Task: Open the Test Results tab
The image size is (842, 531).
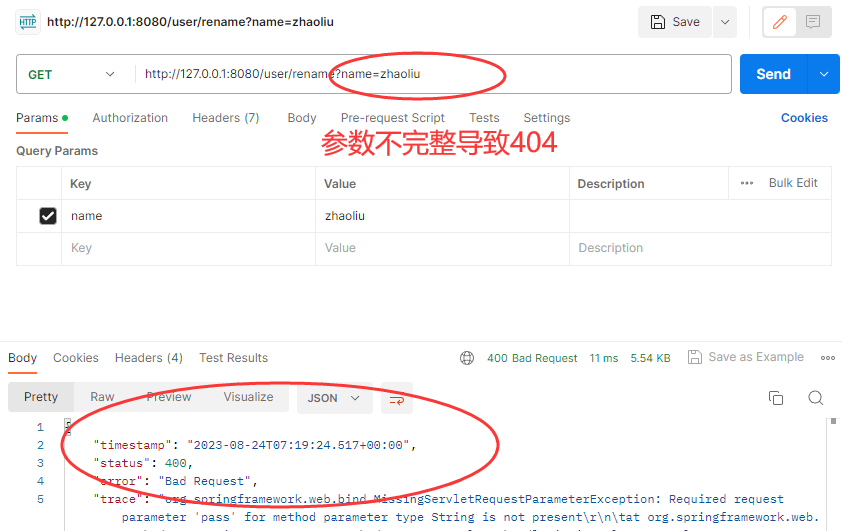Action: pyautogui.click(x=234, y=358)
